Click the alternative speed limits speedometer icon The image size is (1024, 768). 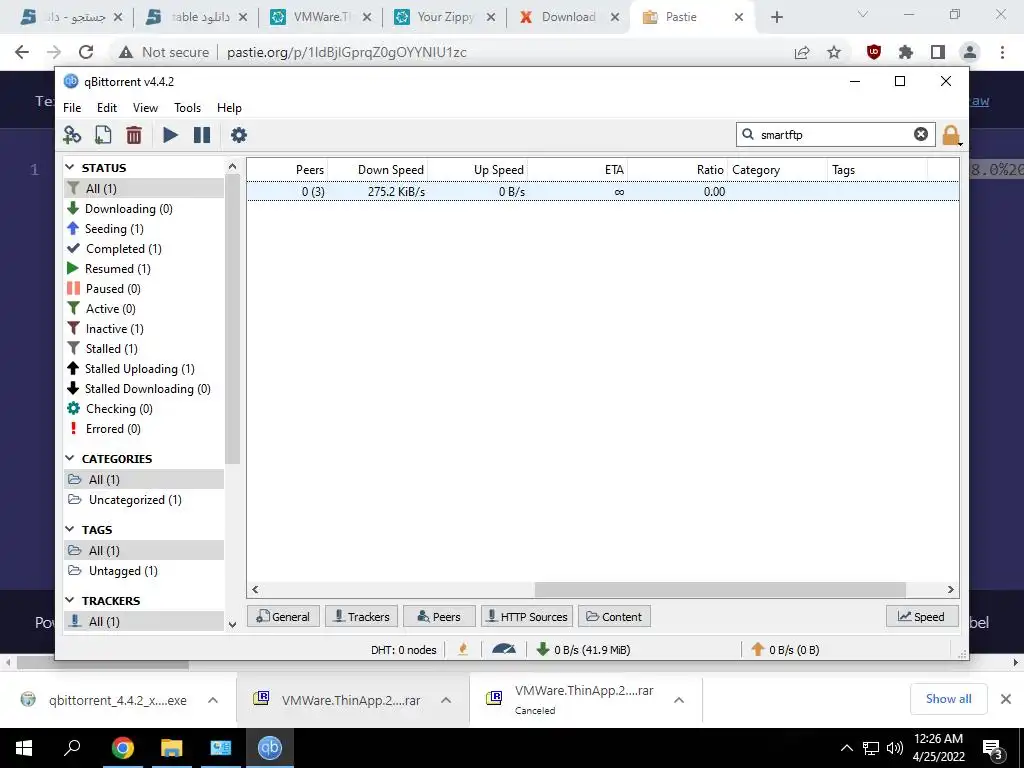tap(504, 649)
